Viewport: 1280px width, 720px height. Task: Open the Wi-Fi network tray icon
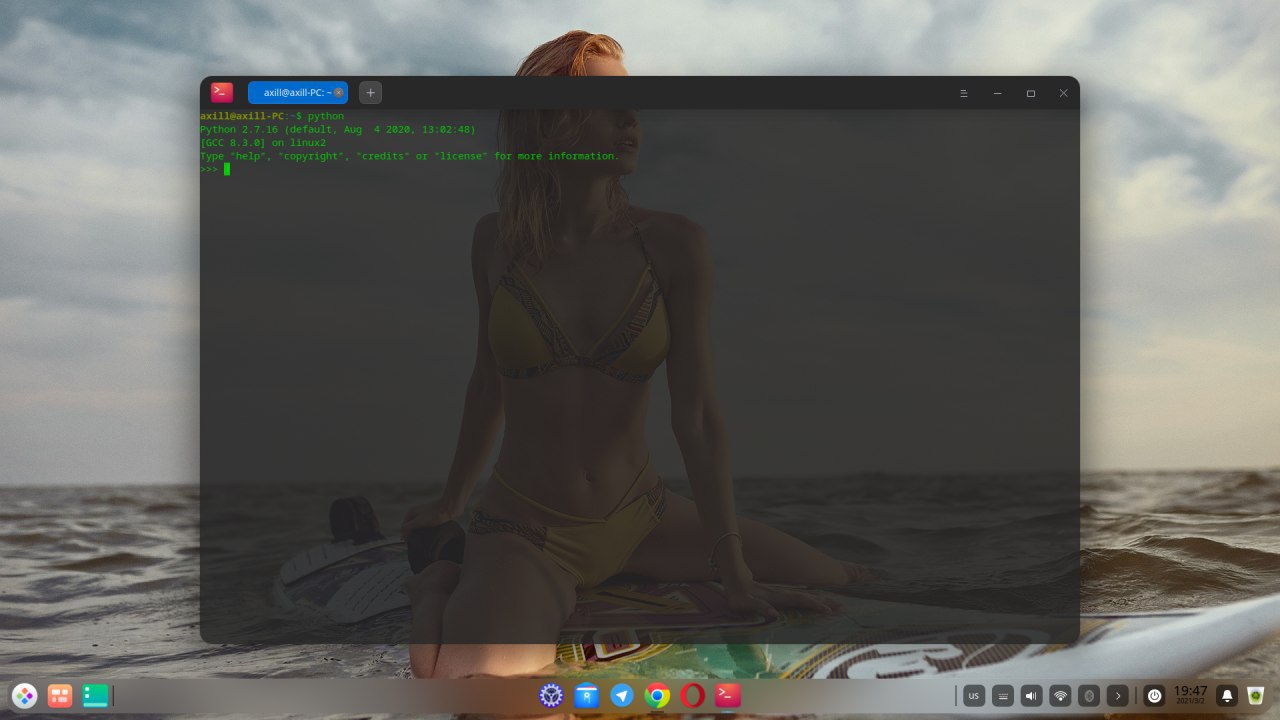[1061, 696]
